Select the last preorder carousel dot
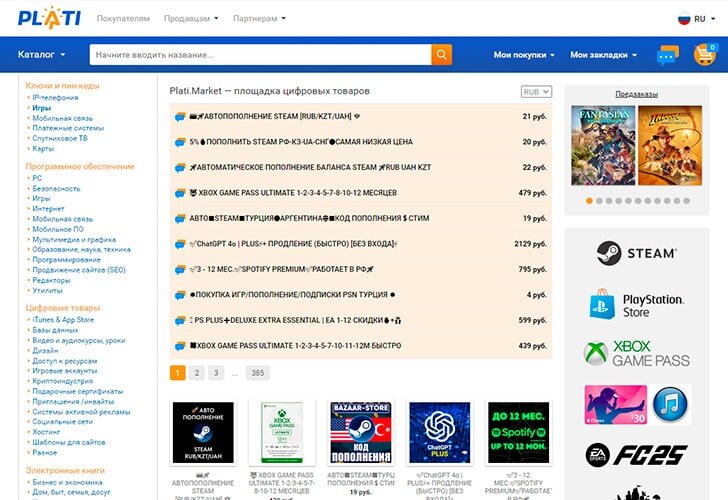This screenshot has height=500, width=728. (687, 201)
